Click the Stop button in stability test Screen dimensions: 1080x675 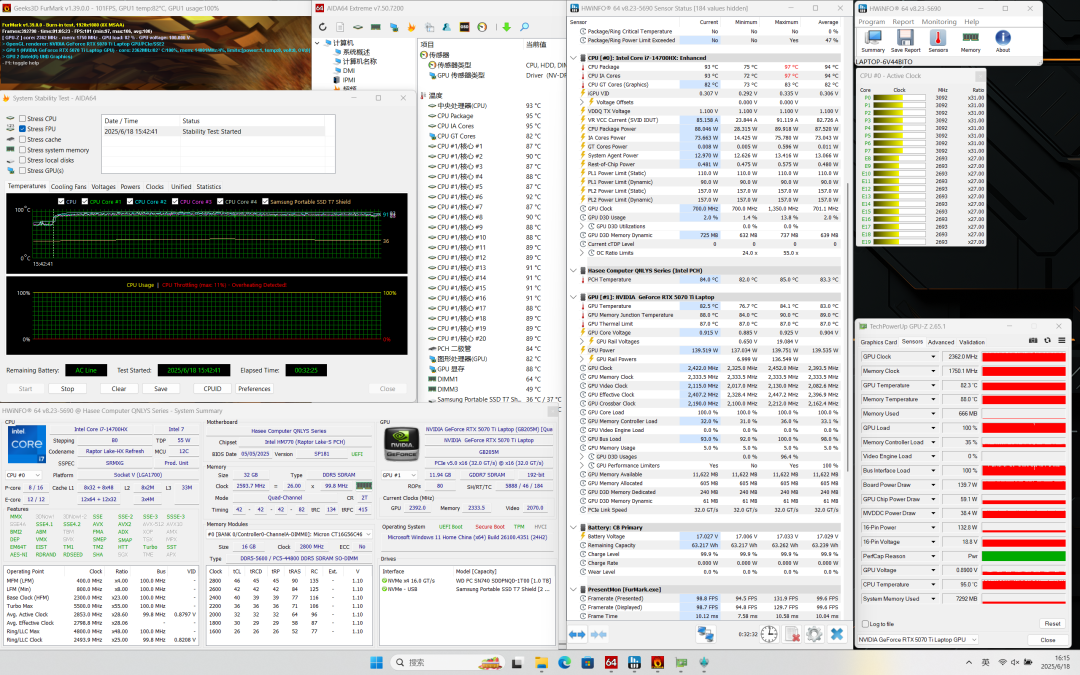(x=68, y=388)
